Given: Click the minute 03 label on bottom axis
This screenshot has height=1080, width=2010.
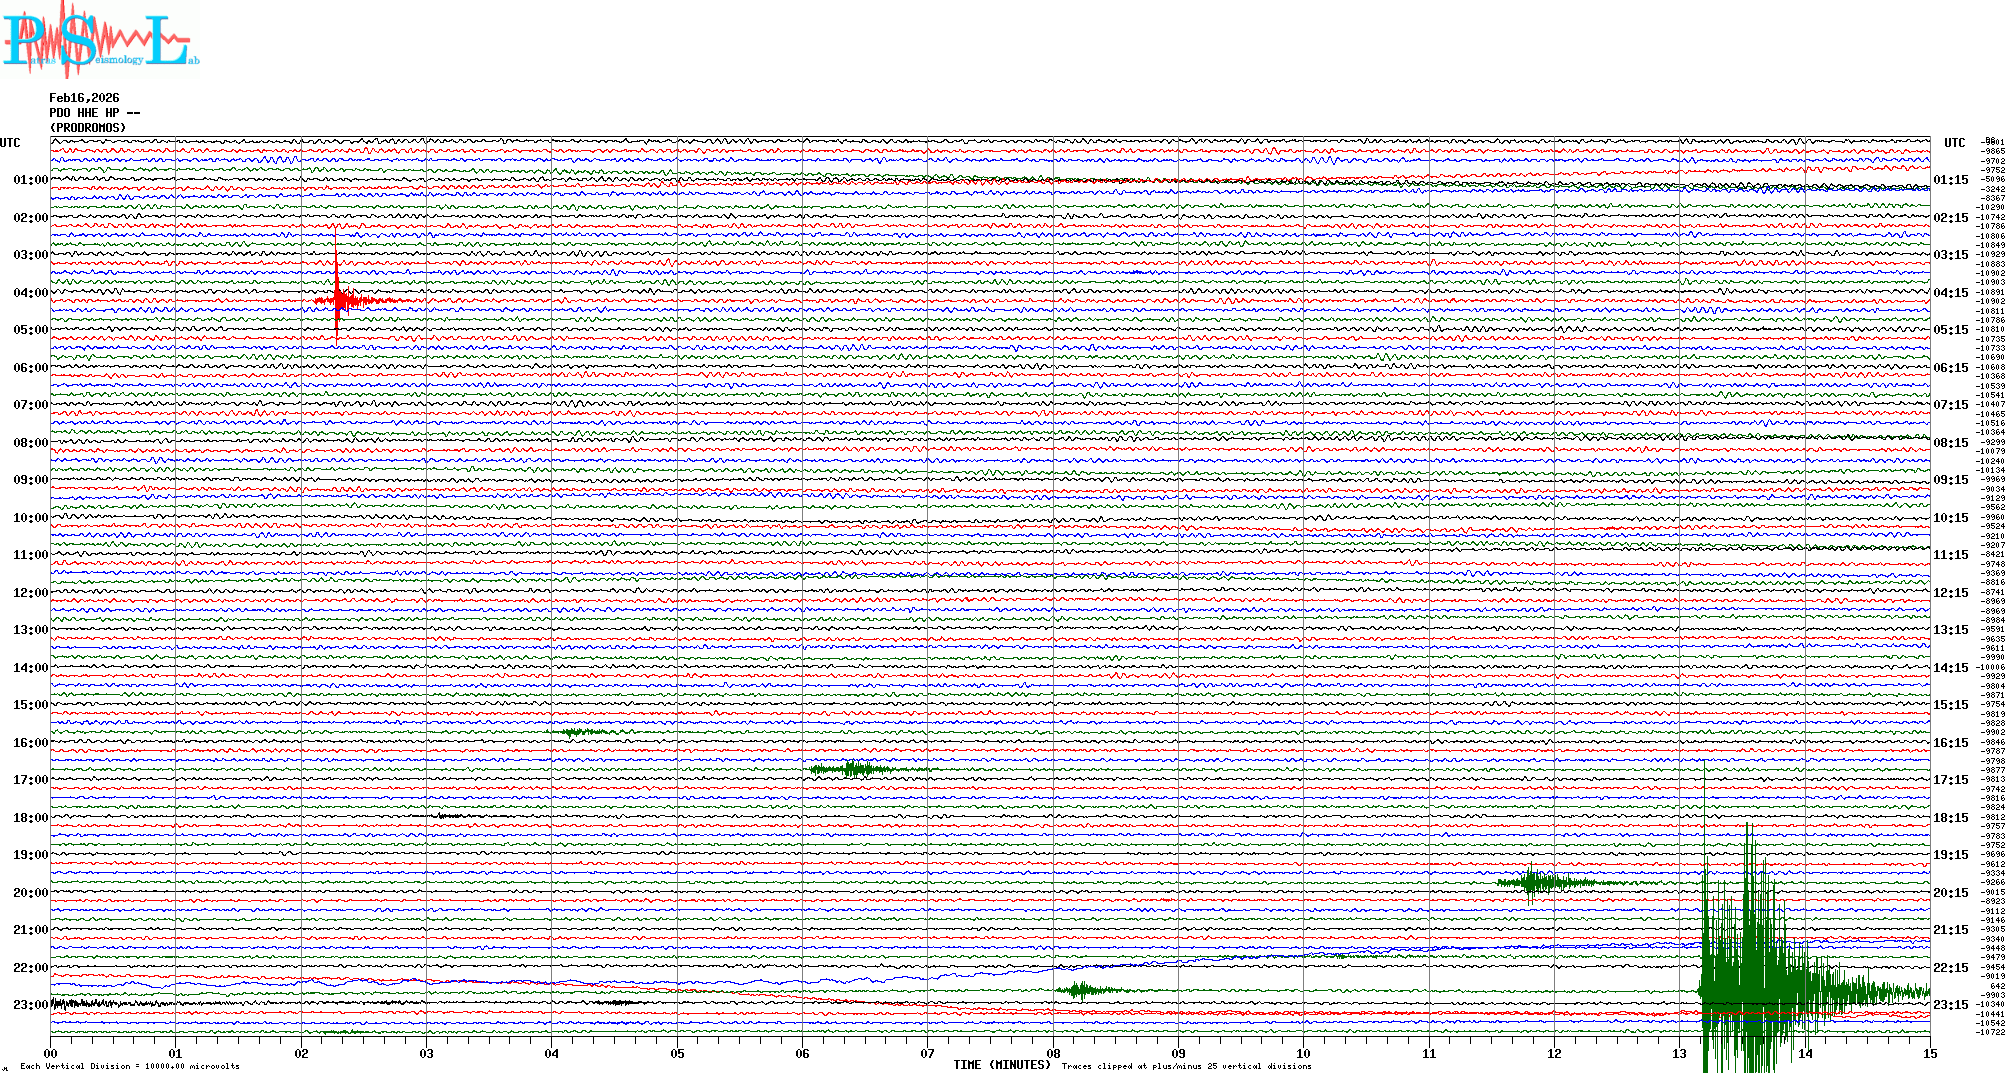Looking at the screenshot, I should [x=427, y=1053].
